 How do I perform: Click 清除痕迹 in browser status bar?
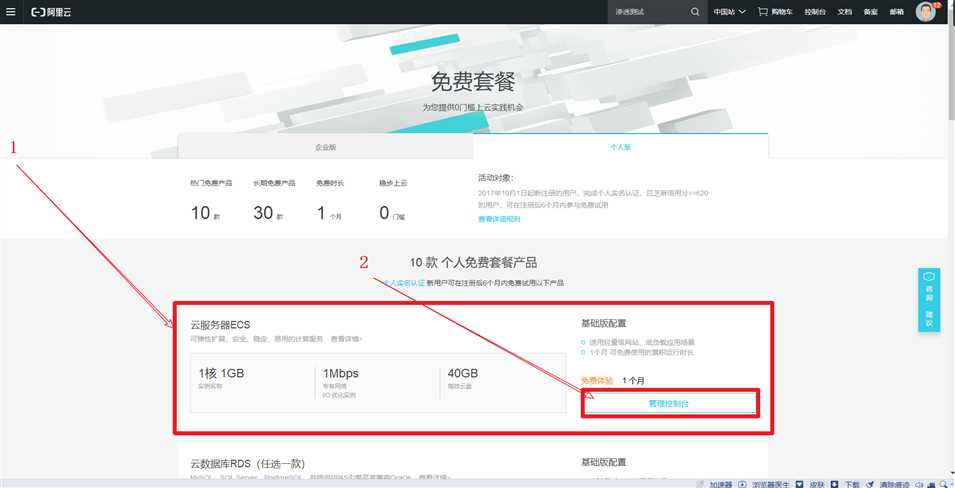tap(894, 484)
